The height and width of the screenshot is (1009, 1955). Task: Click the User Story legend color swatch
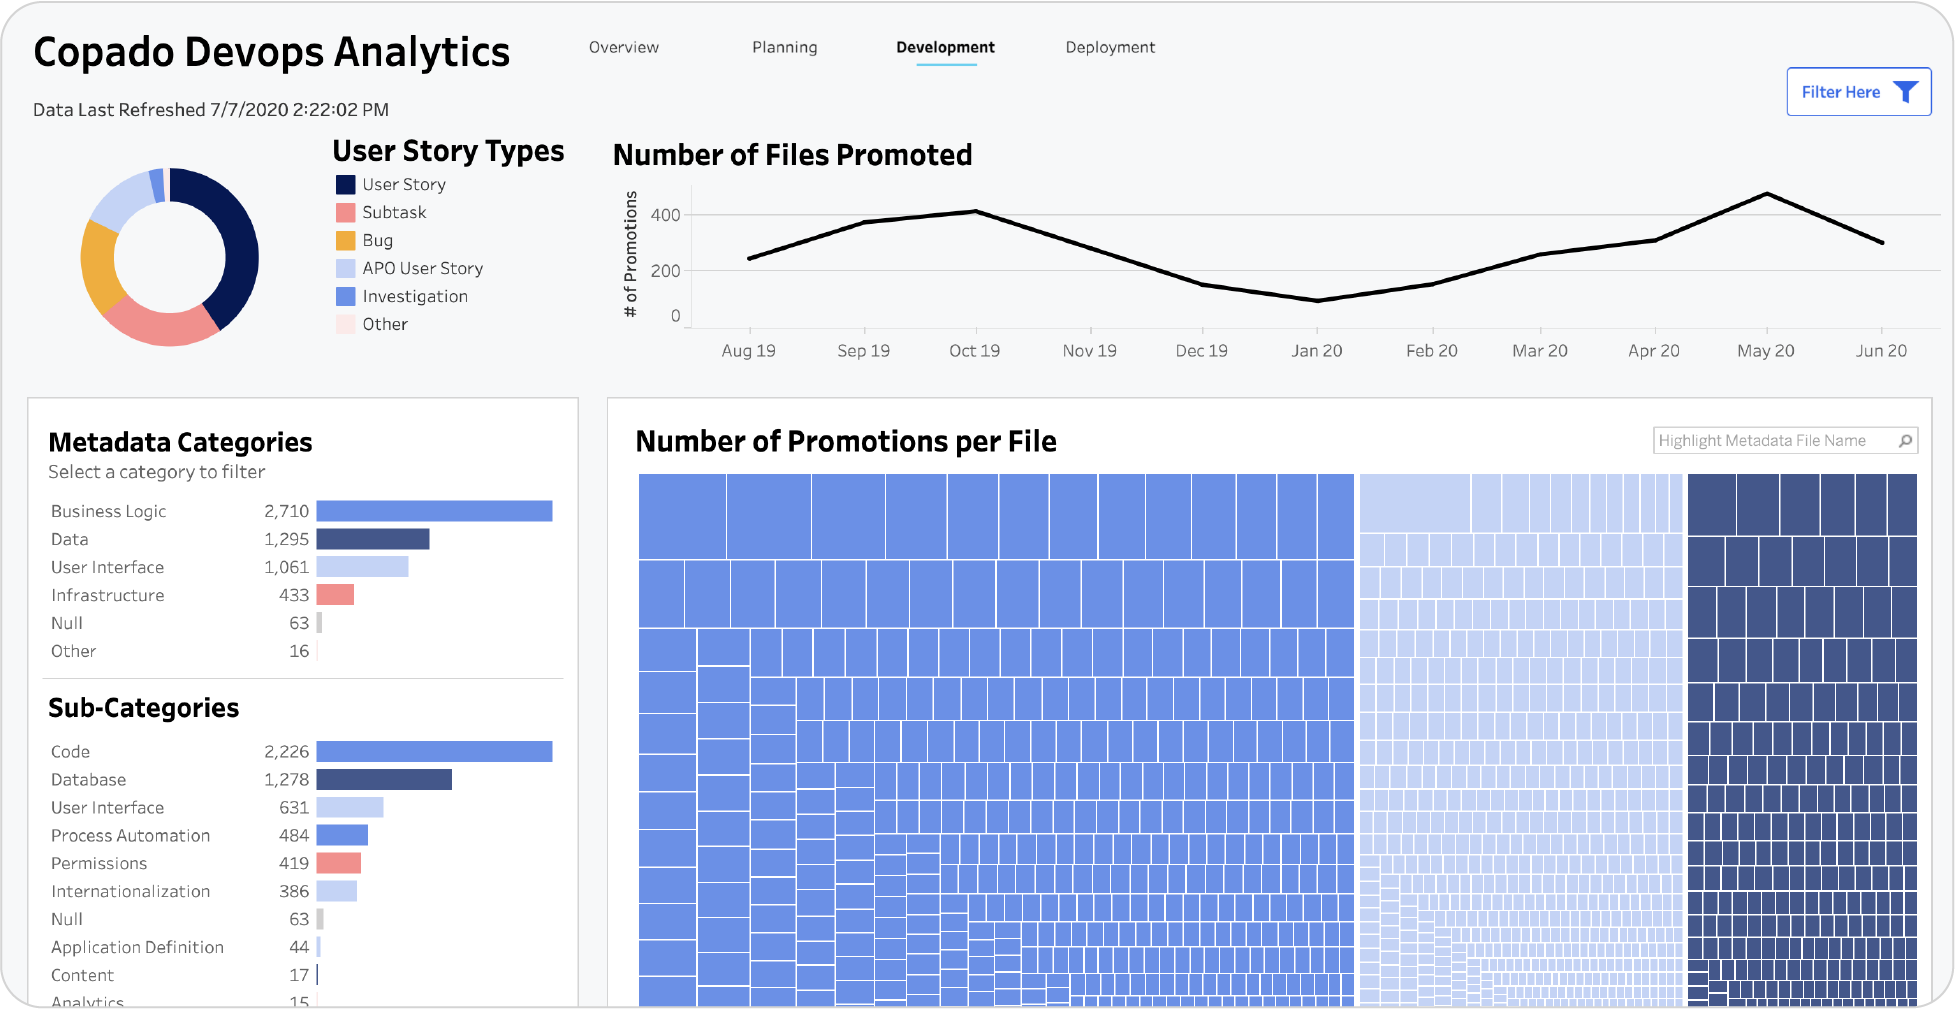(x=346, y=185)
